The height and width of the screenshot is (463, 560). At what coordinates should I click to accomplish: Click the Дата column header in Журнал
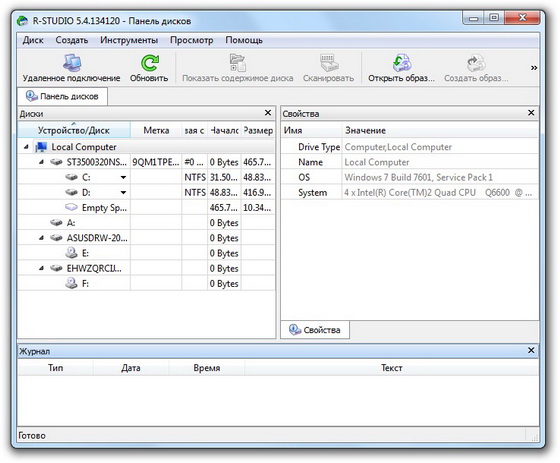[x=131, y=368]
